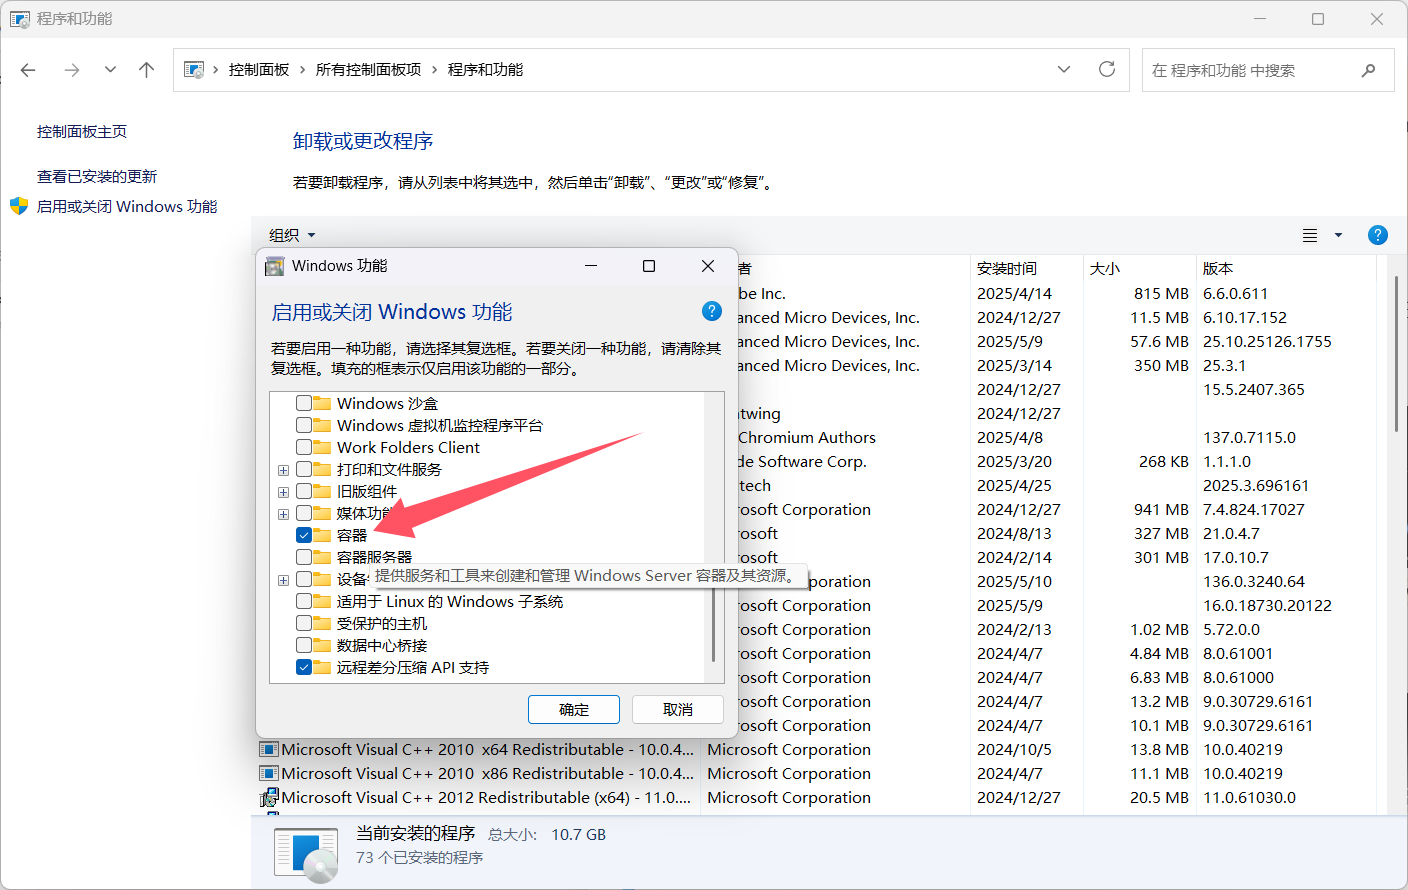Open Help via the blue question mark icon
The height and width of the screenshot is (890, 1408).
click(x=1377, y=234)
